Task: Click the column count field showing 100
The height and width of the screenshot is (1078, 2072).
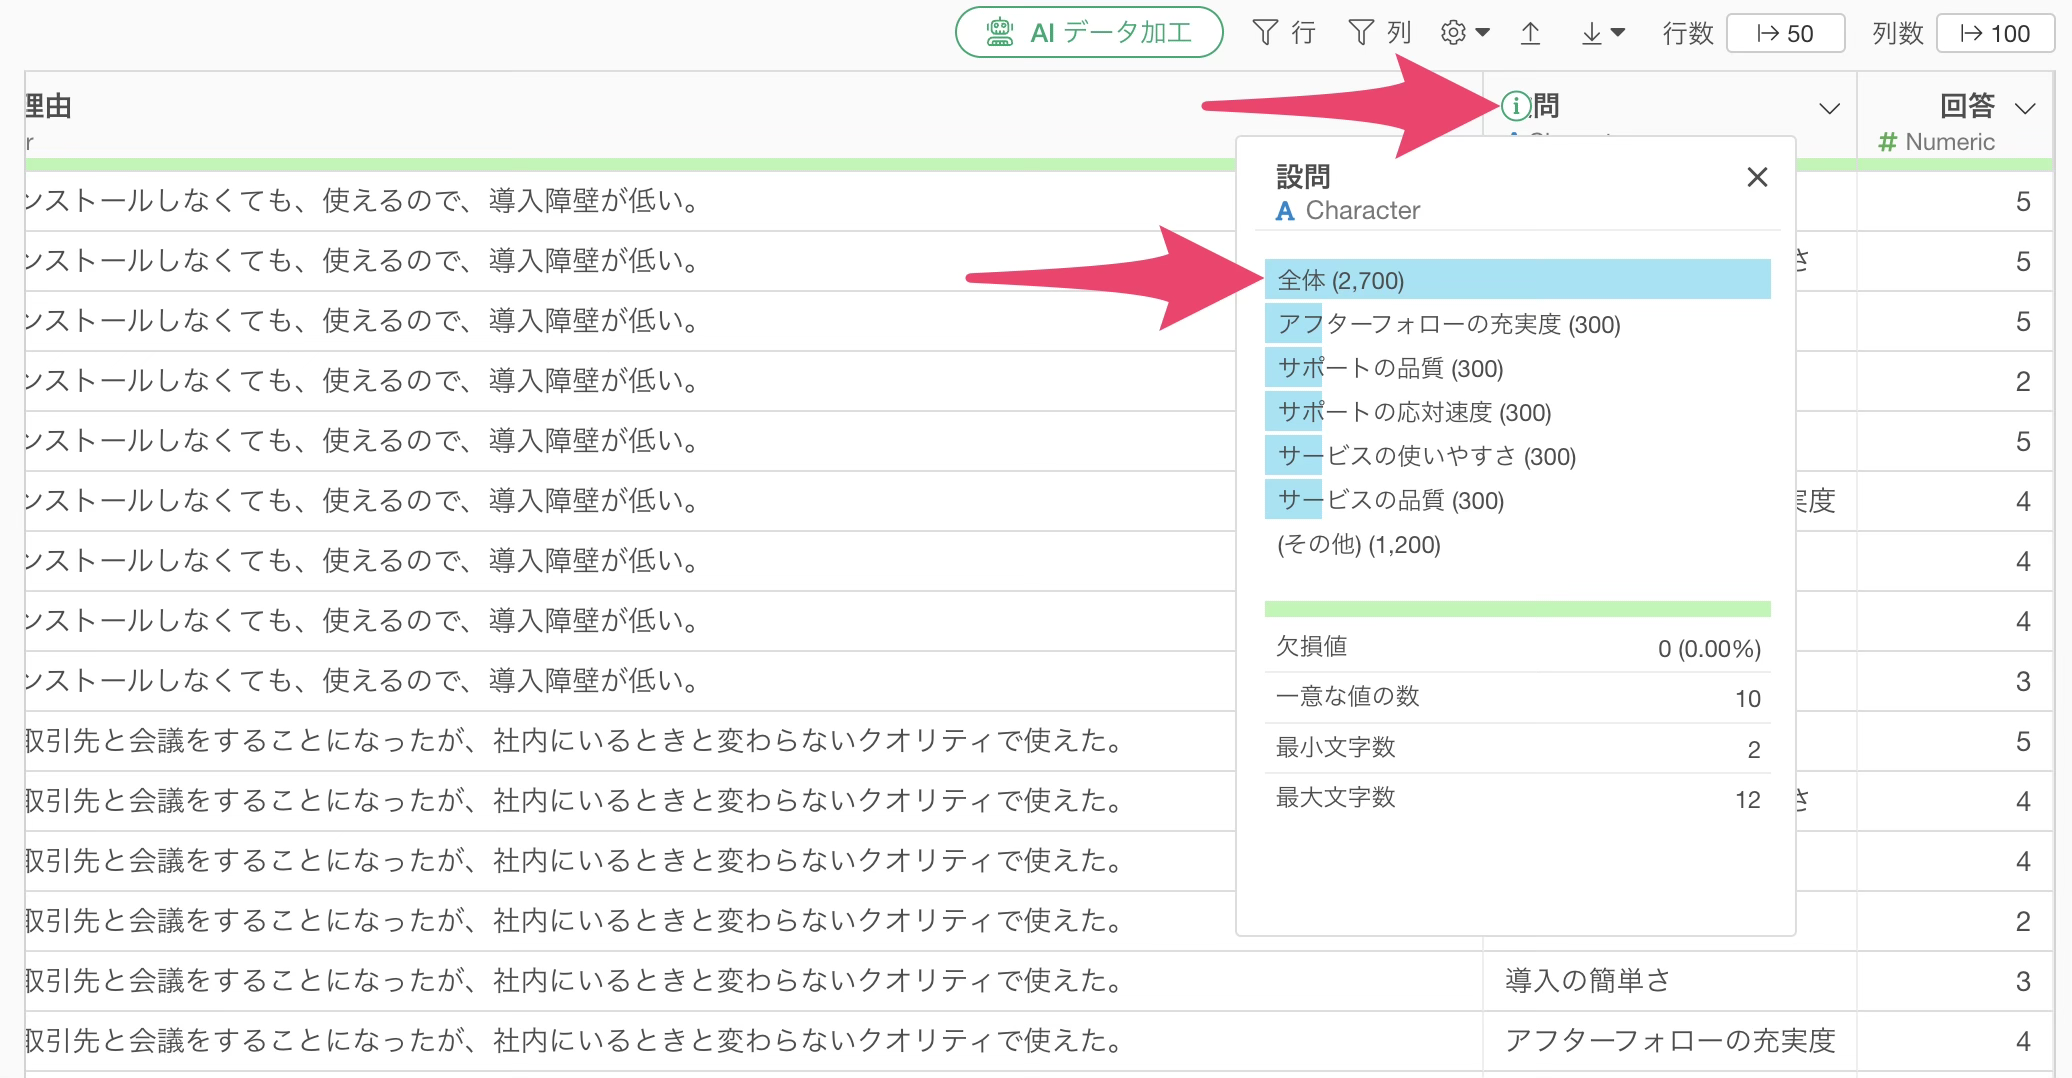Action: tap(1995, 33)
